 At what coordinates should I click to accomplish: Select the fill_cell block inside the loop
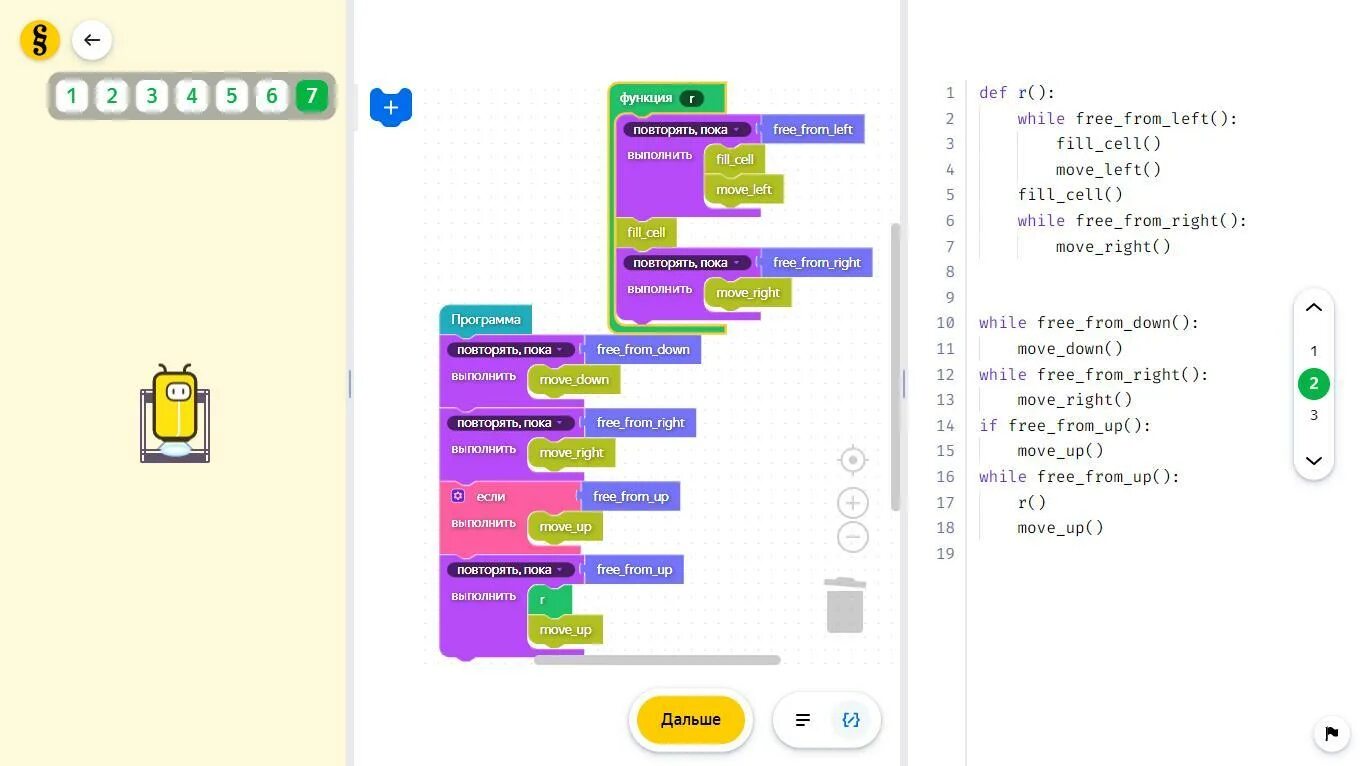coord(735,160)
